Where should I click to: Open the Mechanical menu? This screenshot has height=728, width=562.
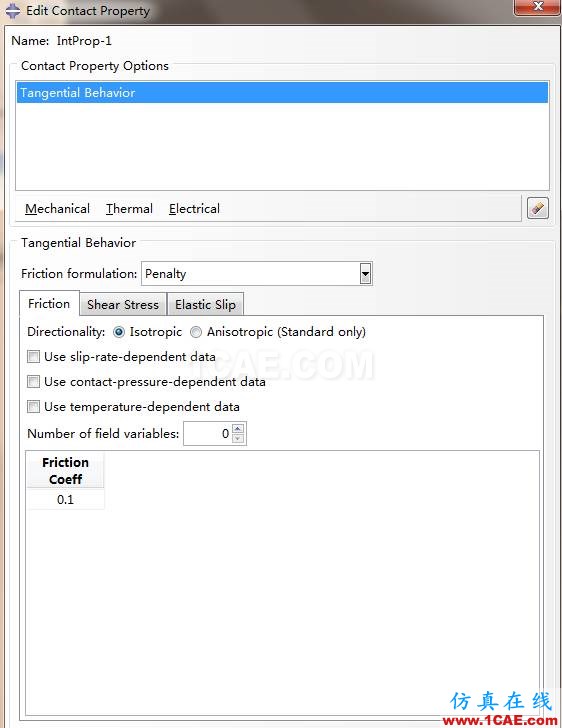[x=58, y=209]
